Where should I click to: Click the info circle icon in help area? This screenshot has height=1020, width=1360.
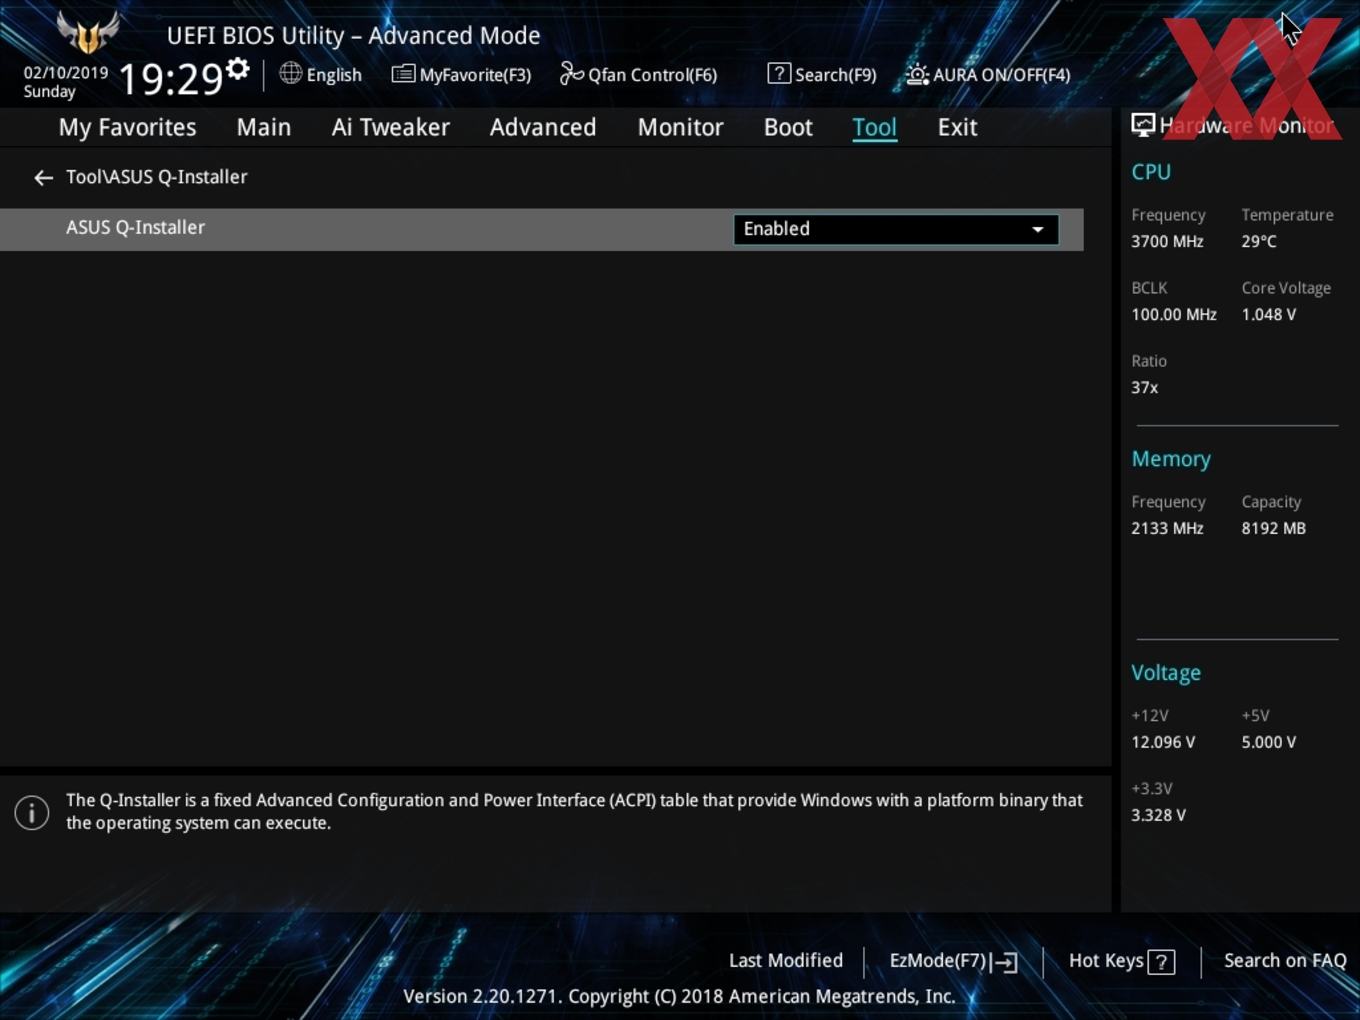click(32, 812)
